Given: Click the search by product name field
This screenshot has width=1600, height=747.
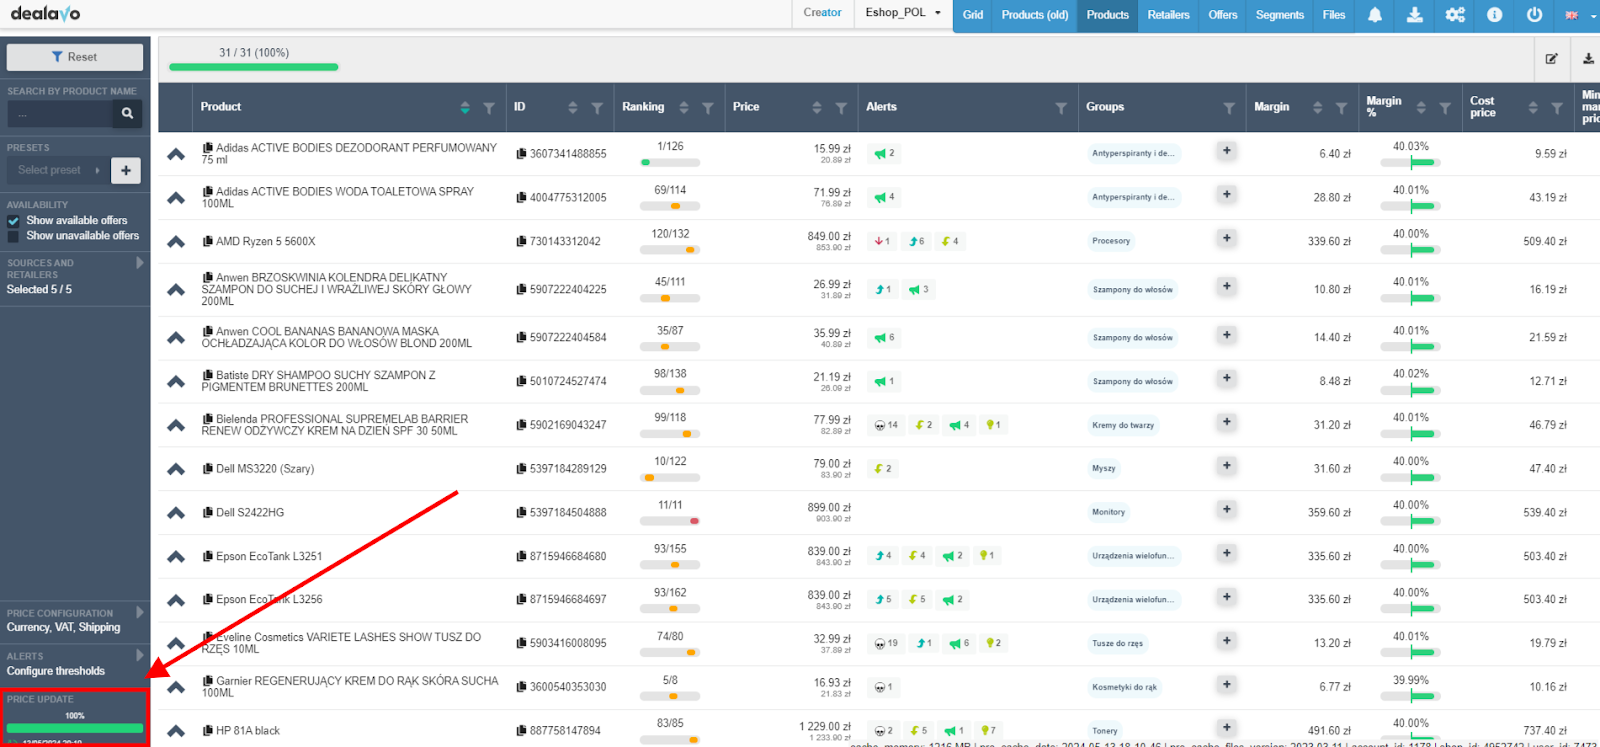Looking at the screenshot, I should pos(60,114).
